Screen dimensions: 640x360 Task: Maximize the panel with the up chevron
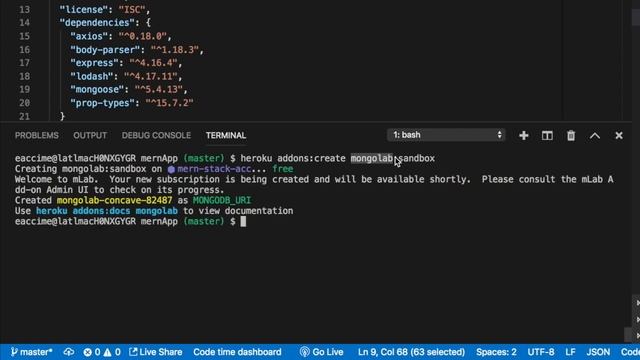595,136
